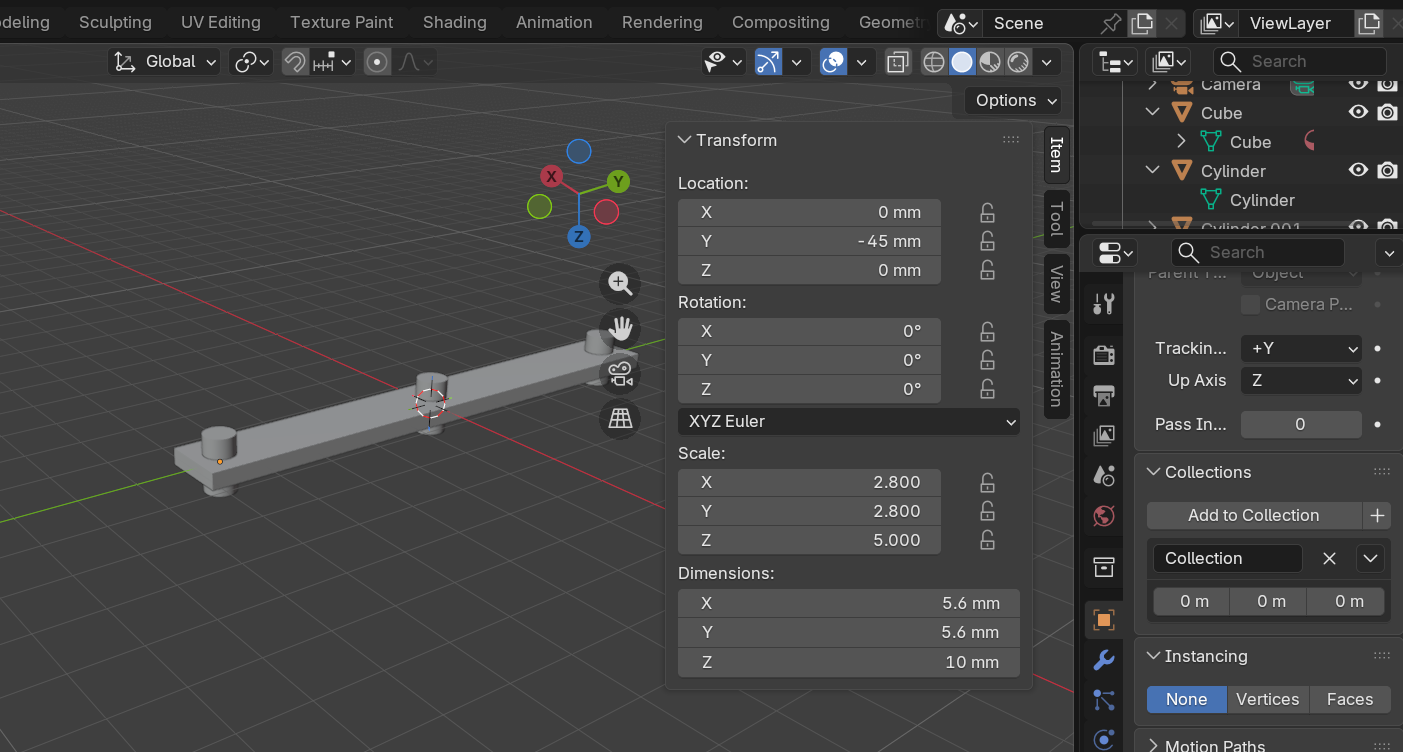This screenshot has width=1403, height=752.
Task: Pin the Scene with the pin icon
Action: (x=1110, y=23)
